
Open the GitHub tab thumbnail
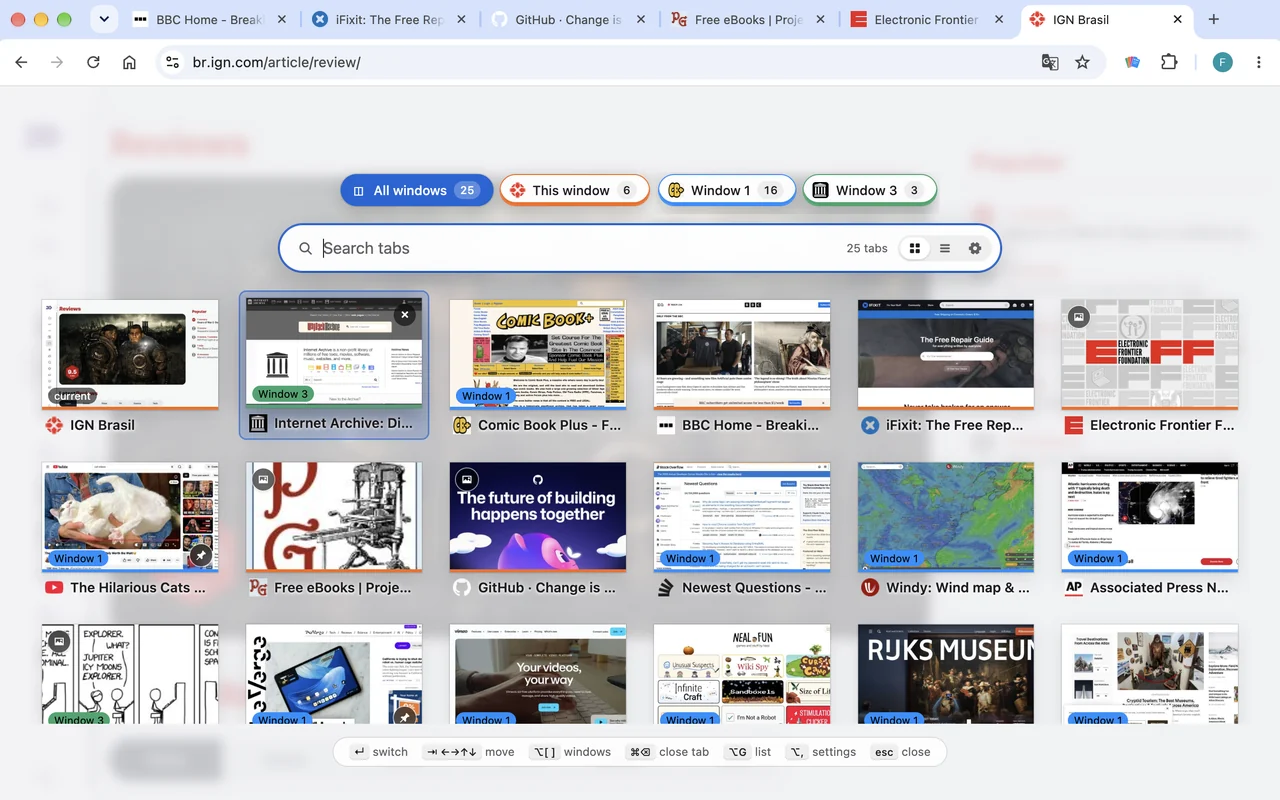(538, 516)
